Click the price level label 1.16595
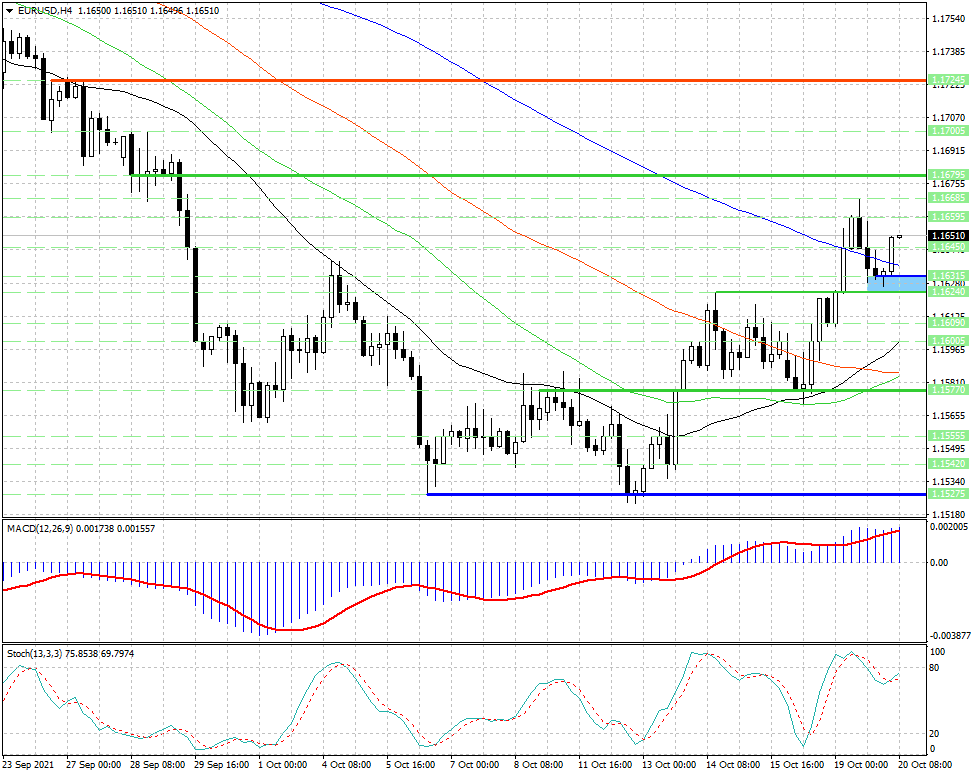Screen dimensions: 972x776 (x=948, y=217)
